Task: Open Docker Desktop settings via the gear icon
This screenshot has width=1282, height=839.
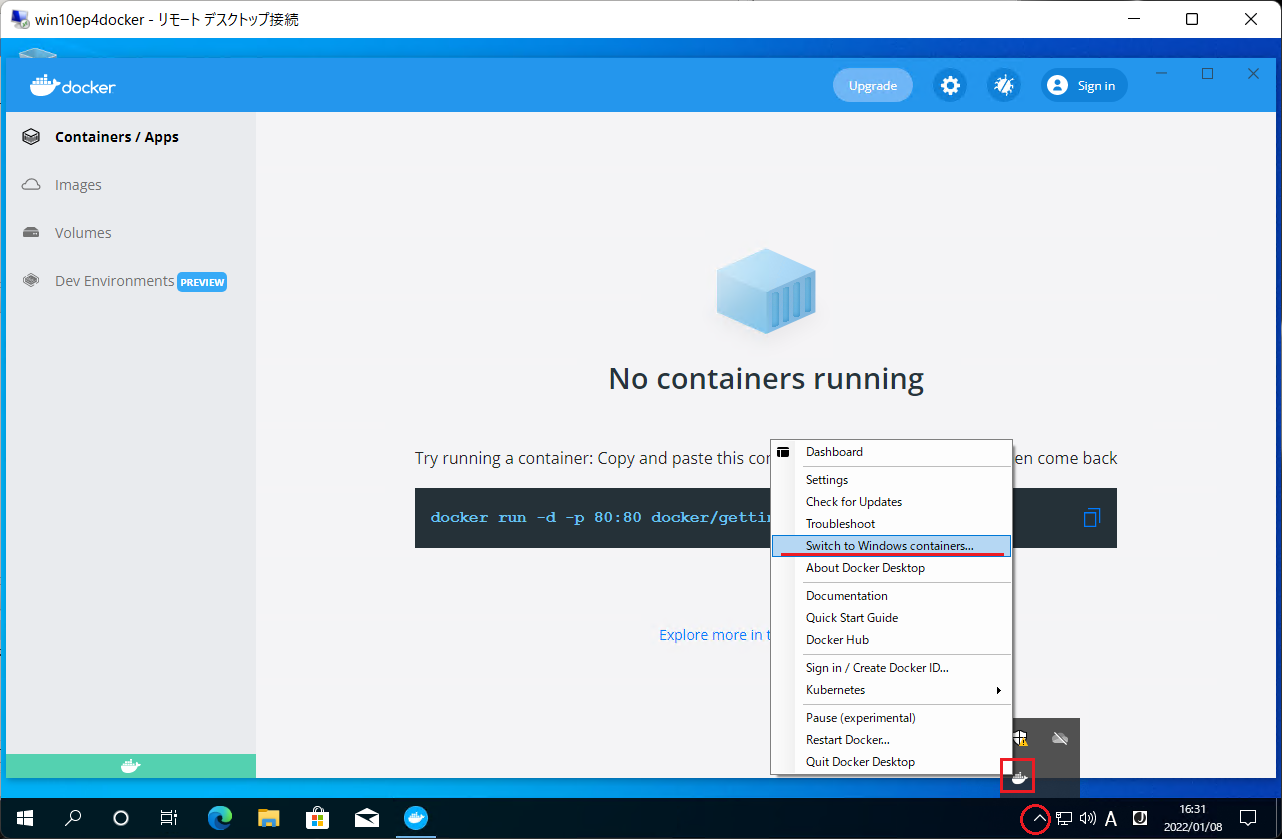Action: pos(949,85)
